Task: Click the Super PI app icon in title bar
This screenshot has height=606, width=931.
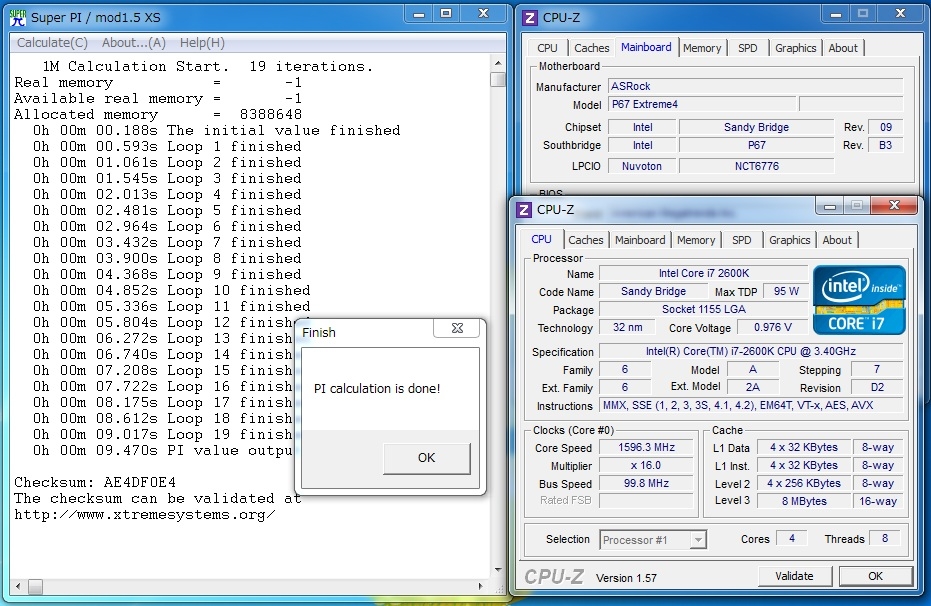Action: (x=18, y=18)
